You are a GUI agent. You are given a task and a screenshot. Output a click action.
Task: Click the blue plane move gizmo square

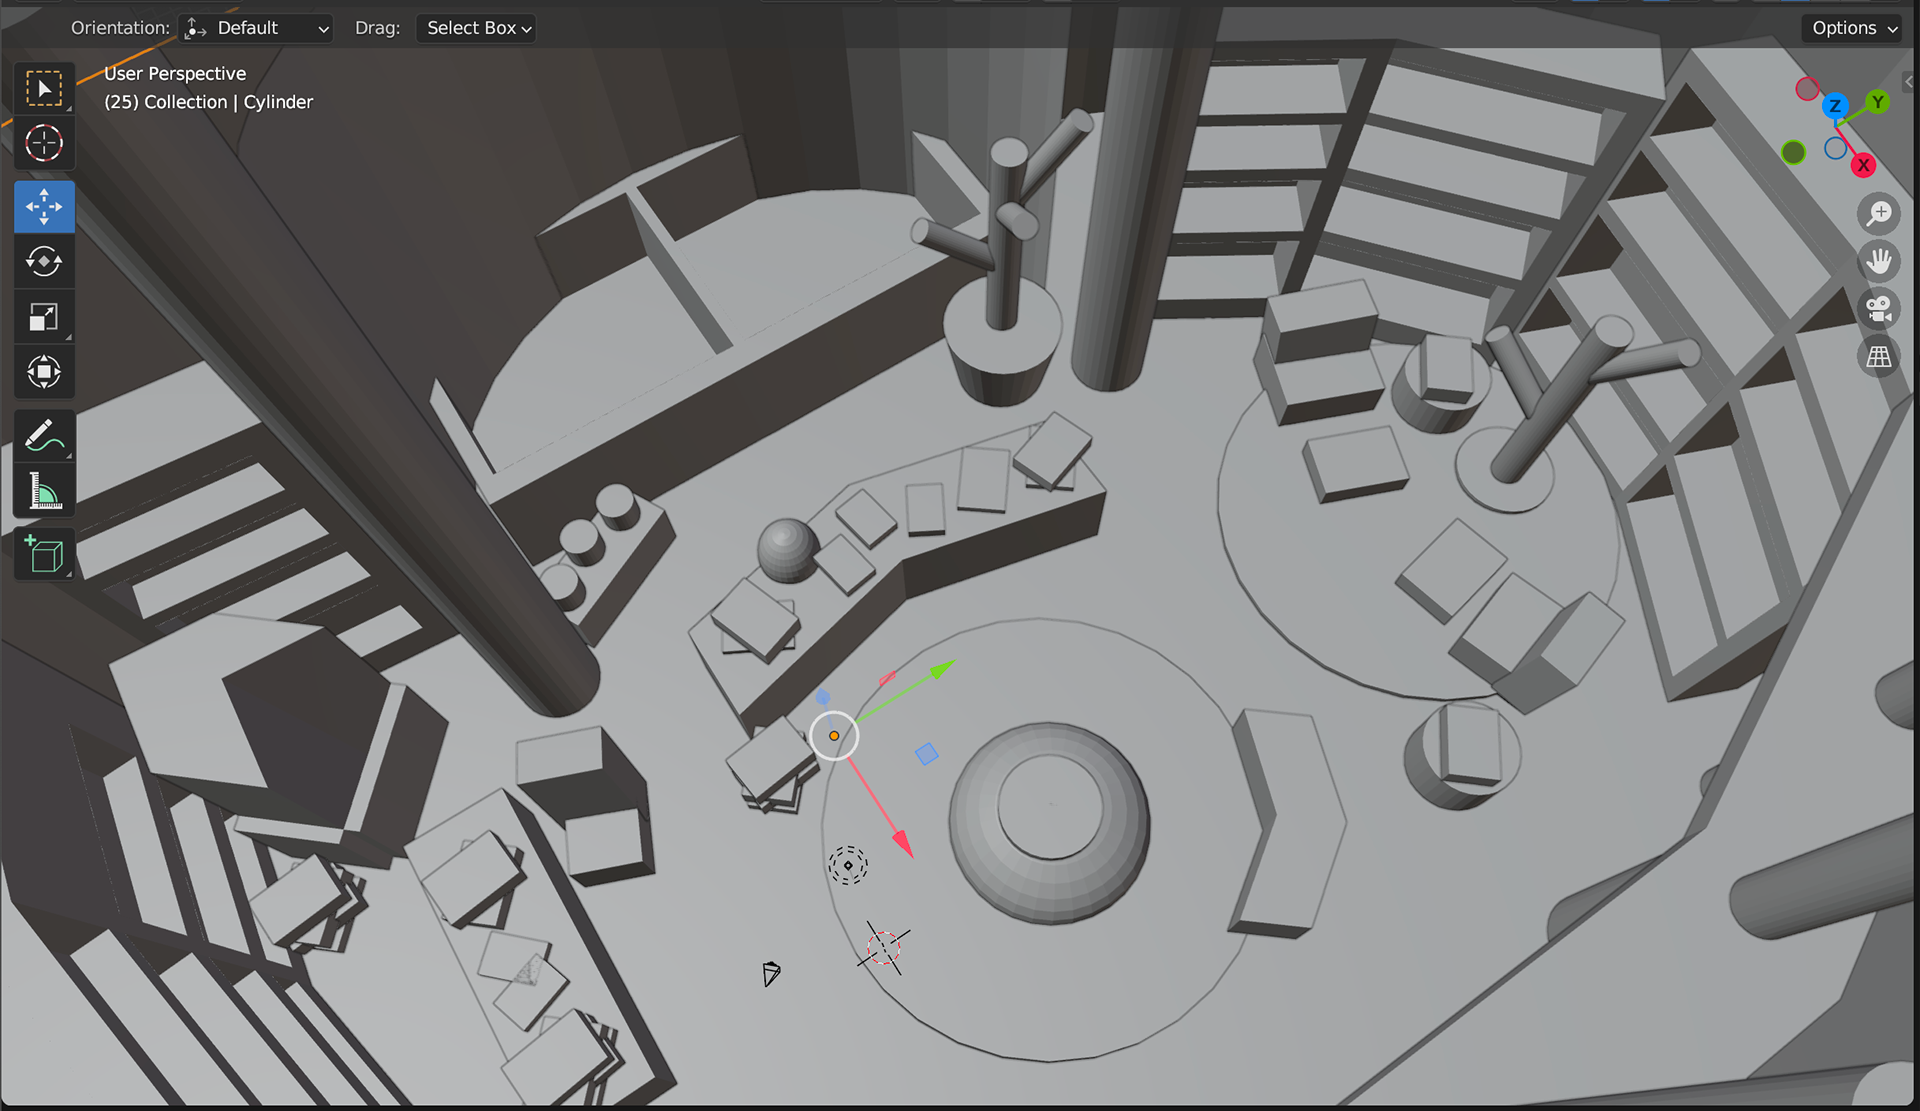tap(927, 754)
